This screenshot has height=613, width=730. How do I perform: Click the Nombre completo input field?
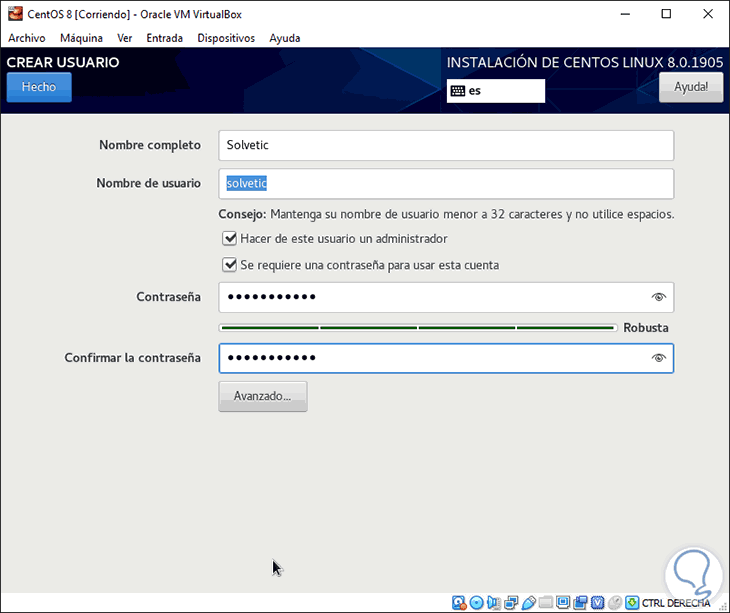pos(446,145)
